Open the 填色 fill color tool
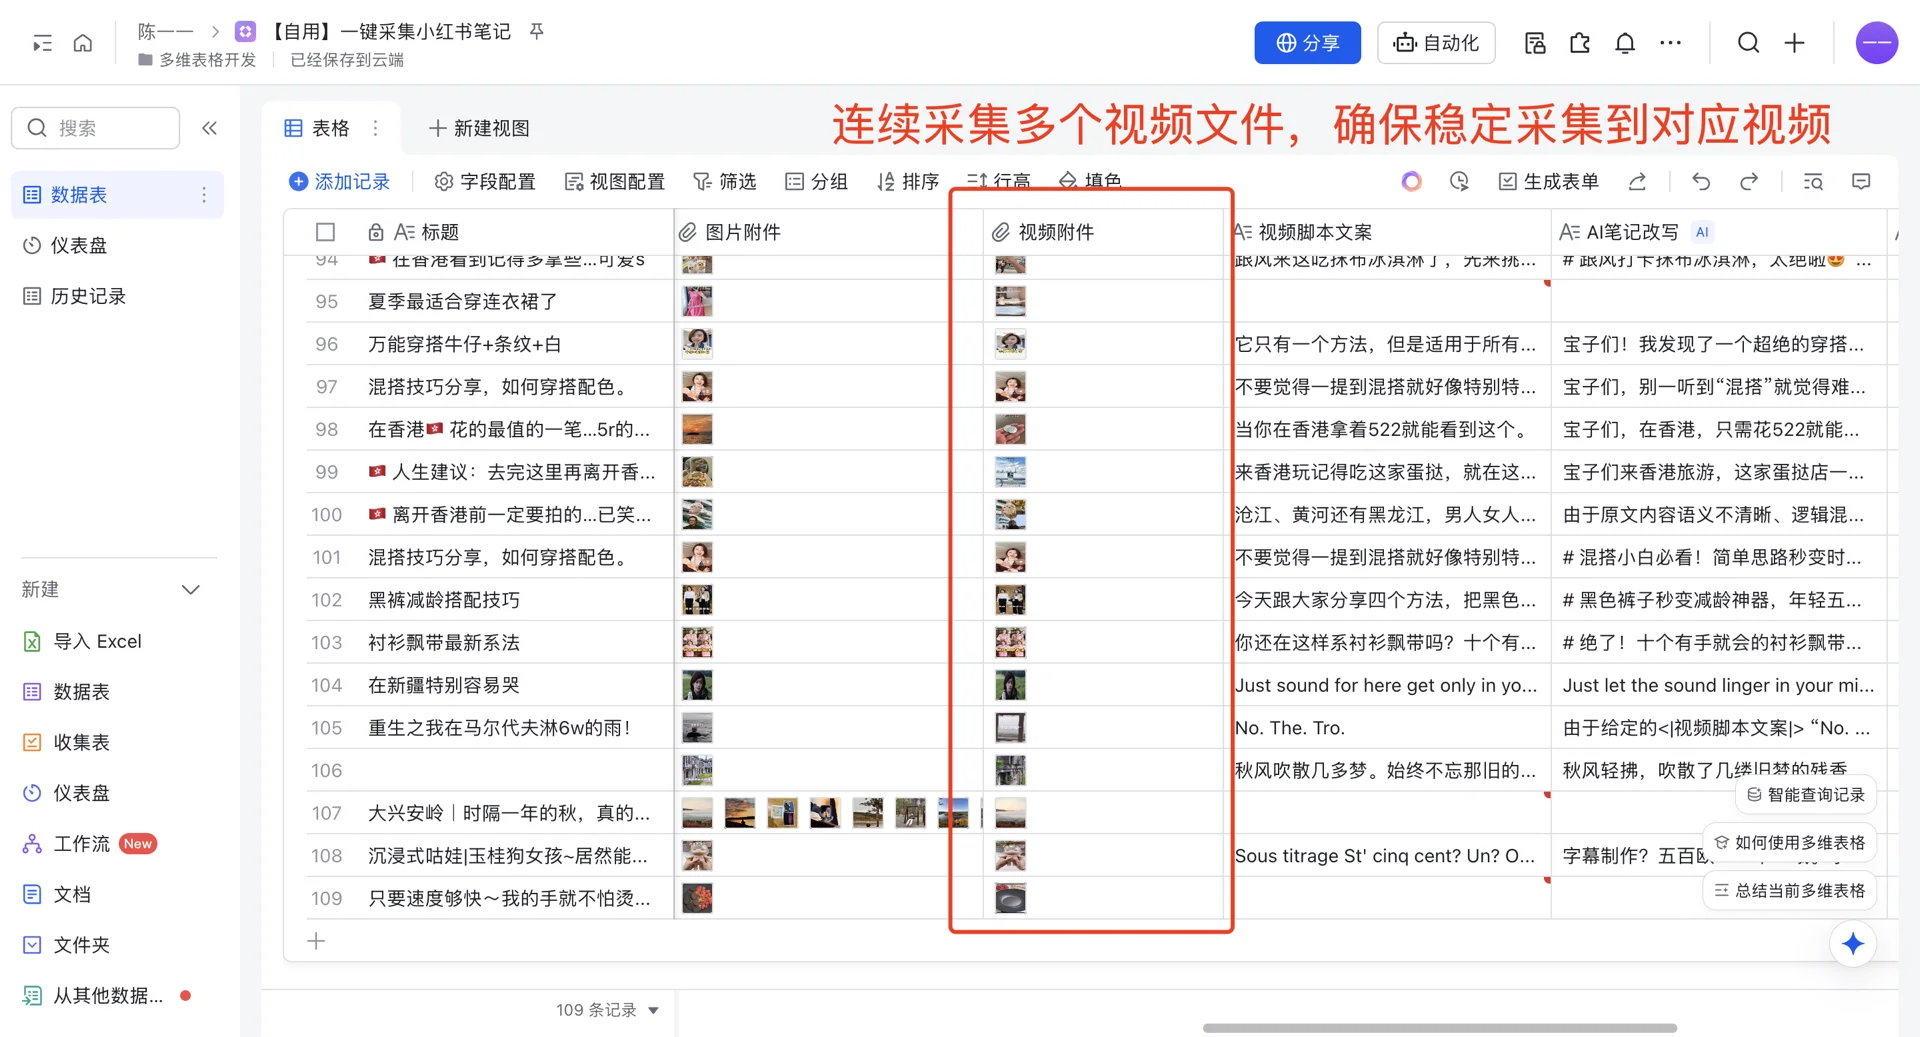The image size is (1920, 1037). click(1090, 181)
